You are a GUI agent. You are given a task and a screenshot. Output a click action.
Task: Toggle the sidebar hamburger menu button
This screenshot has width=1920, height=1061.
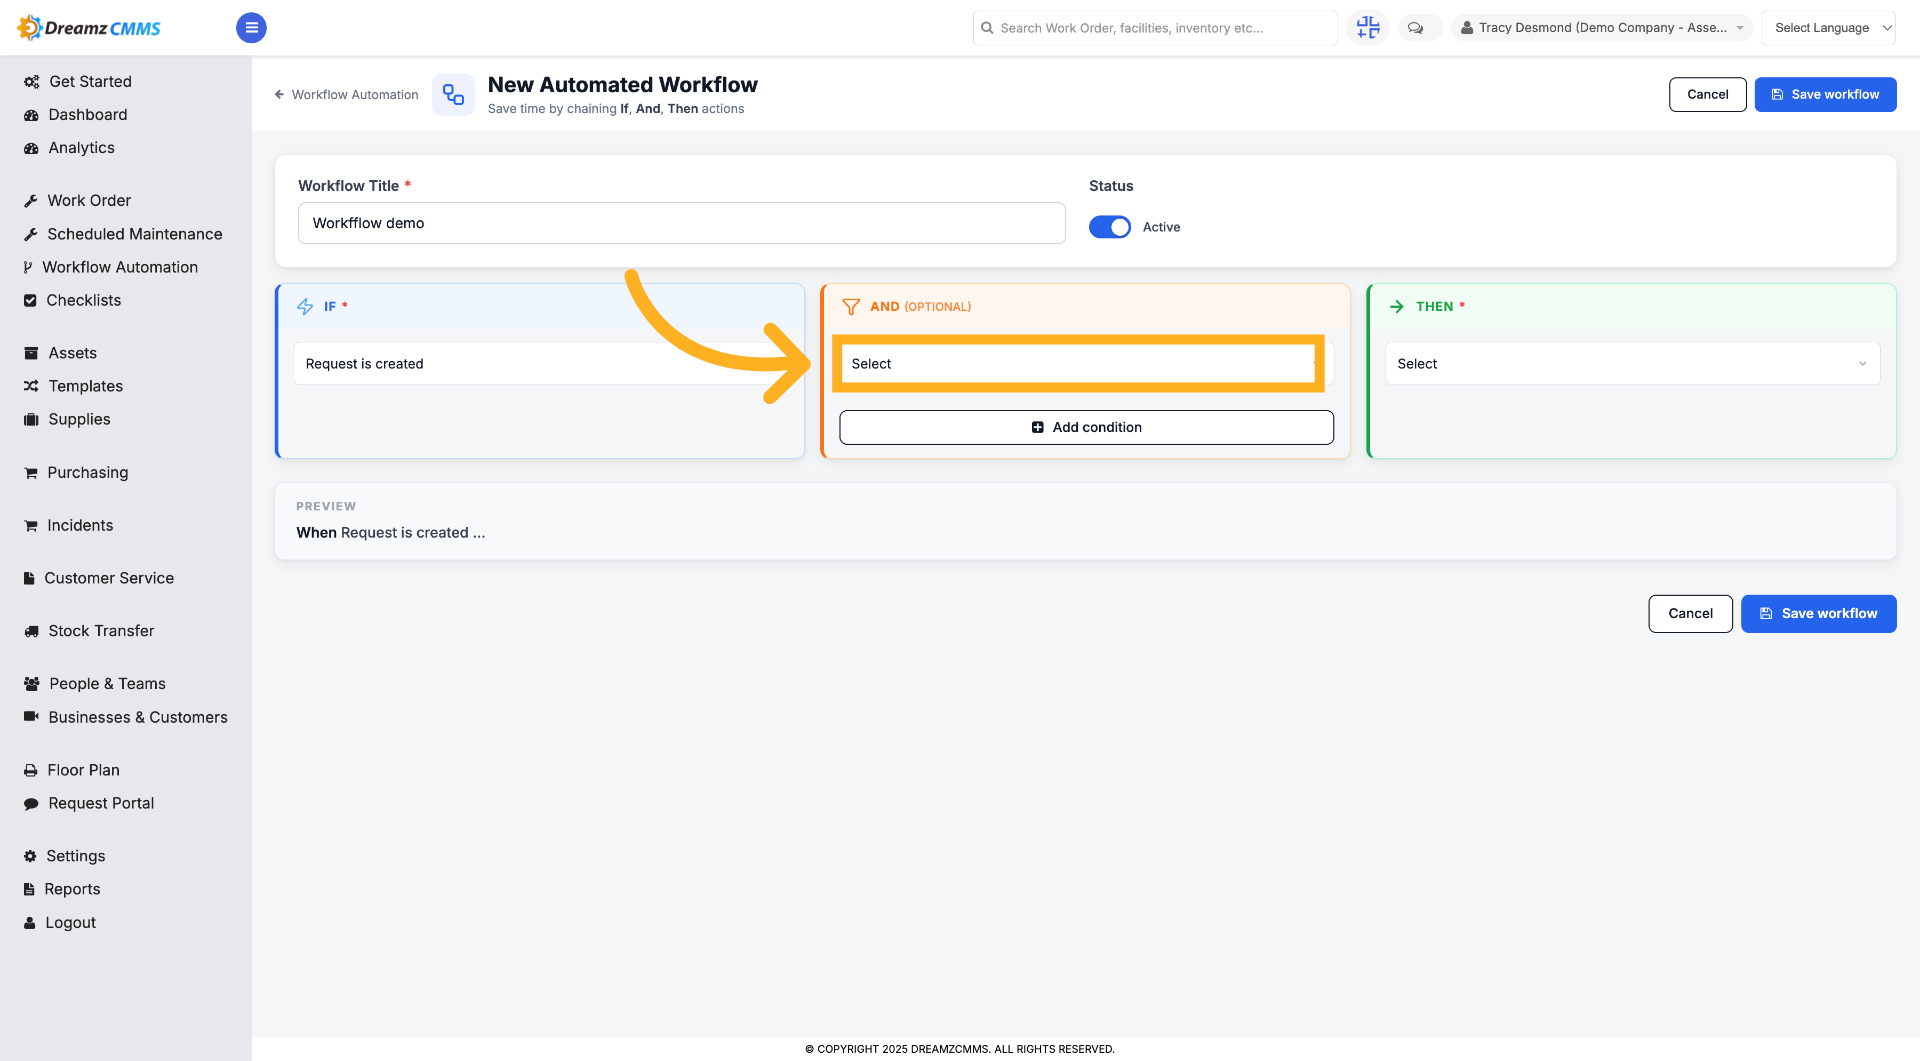[x=251, y=28]
